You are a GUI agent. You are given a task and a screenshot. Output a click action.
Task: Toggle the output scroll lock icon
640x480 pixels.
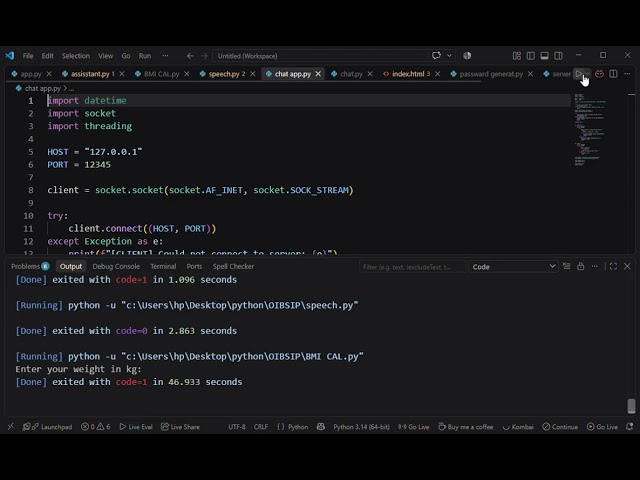coord(580,266)
